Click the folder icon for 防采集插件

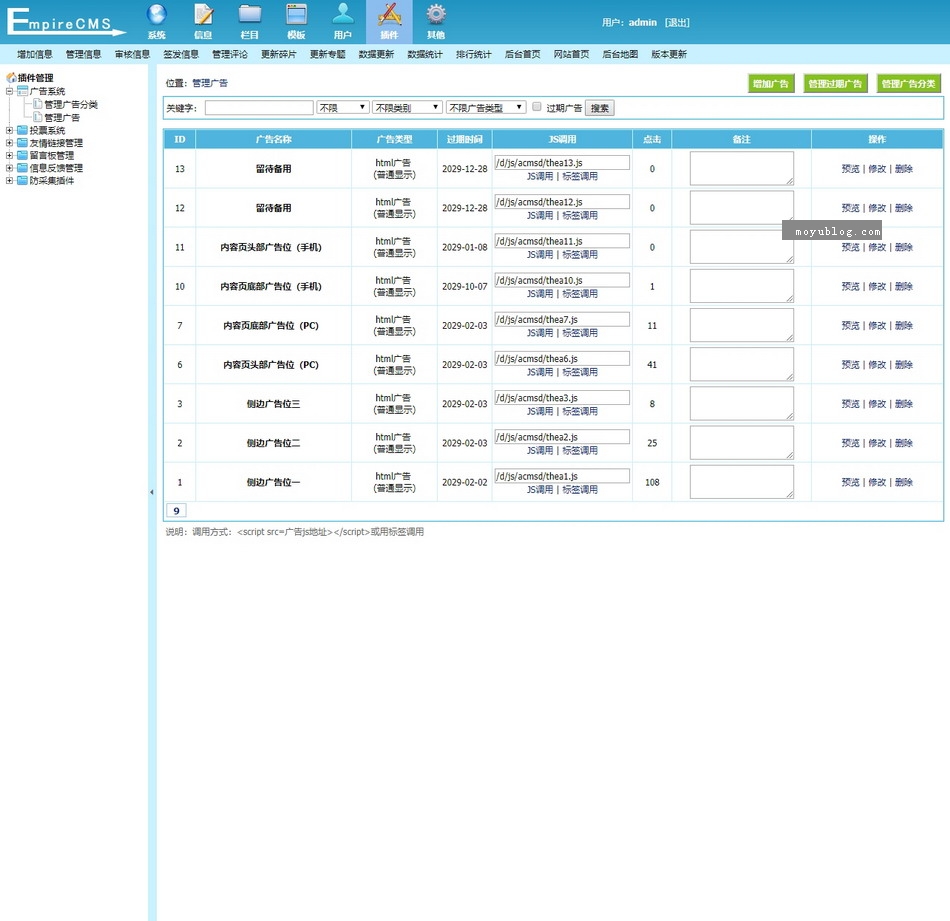22,181
